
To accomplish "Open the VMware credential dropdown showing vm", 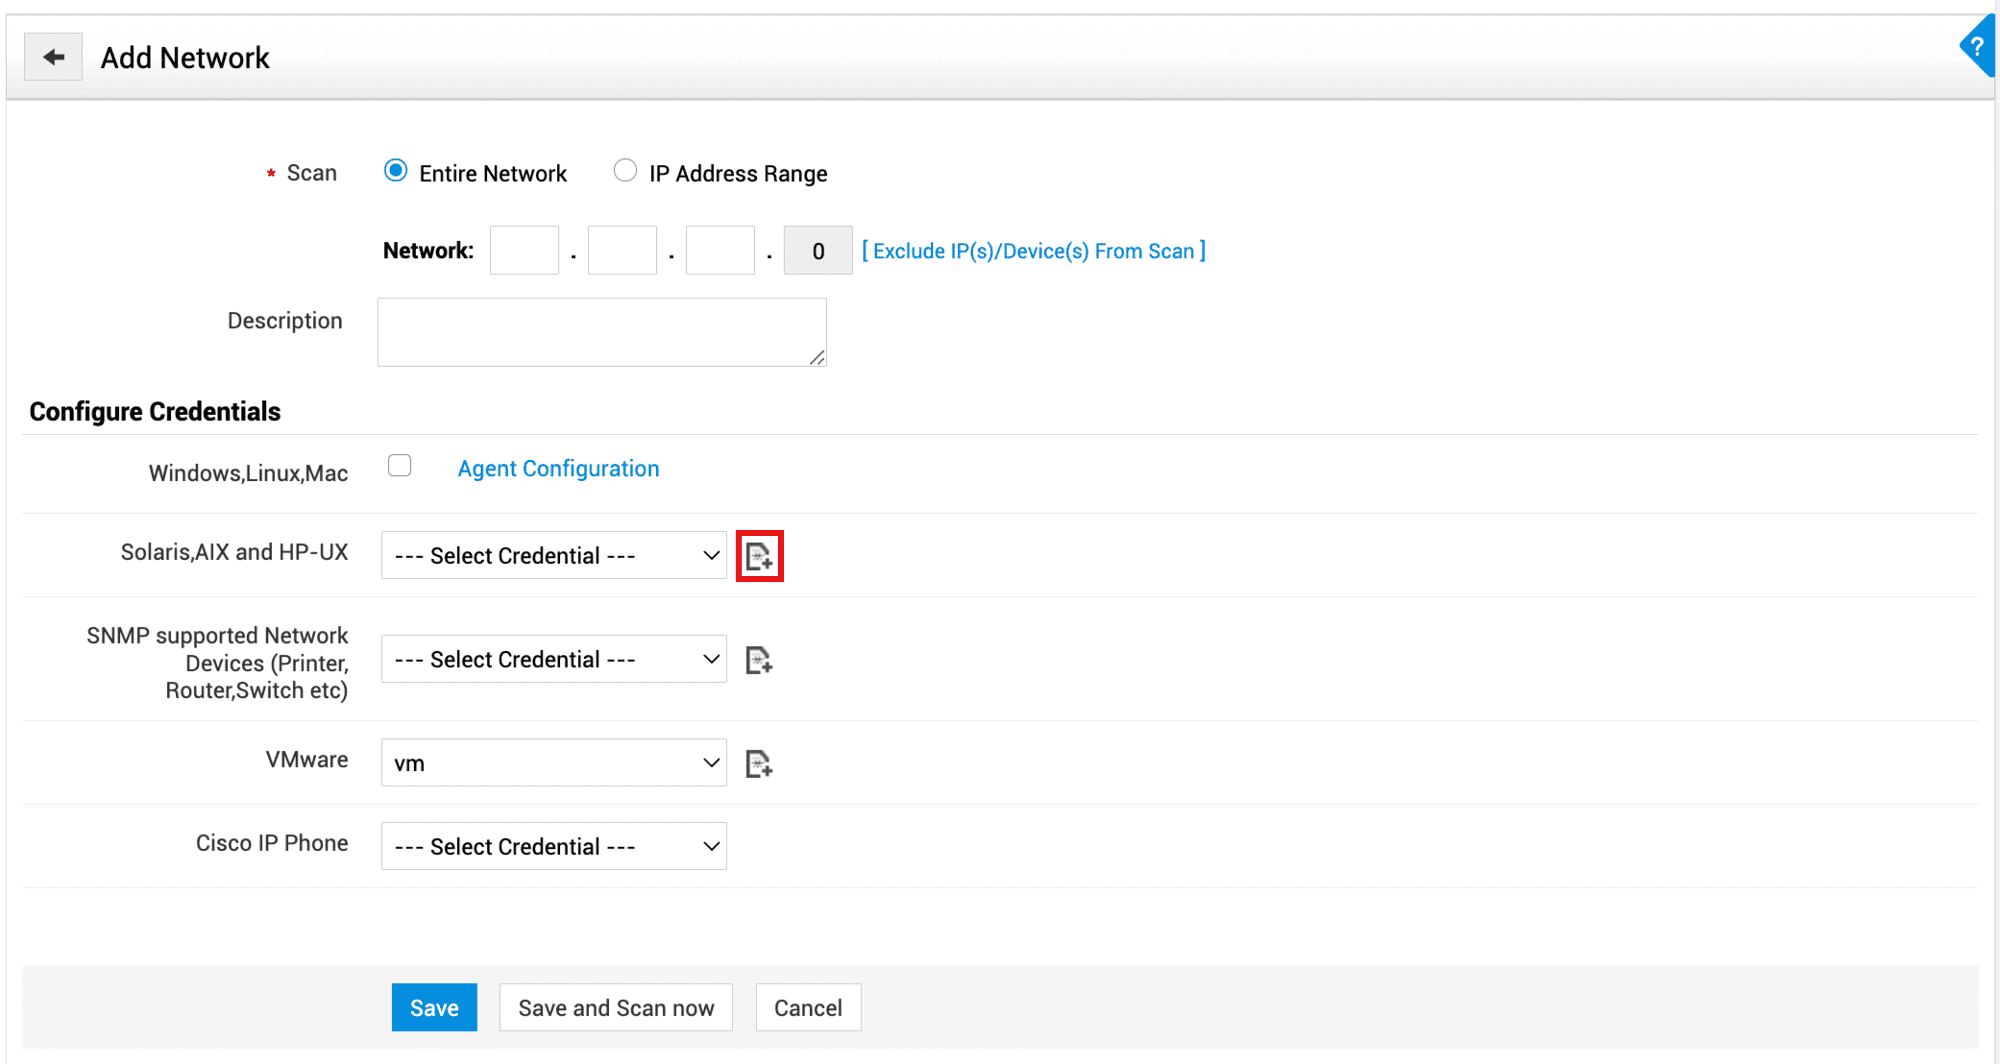I will pos(554,763).
